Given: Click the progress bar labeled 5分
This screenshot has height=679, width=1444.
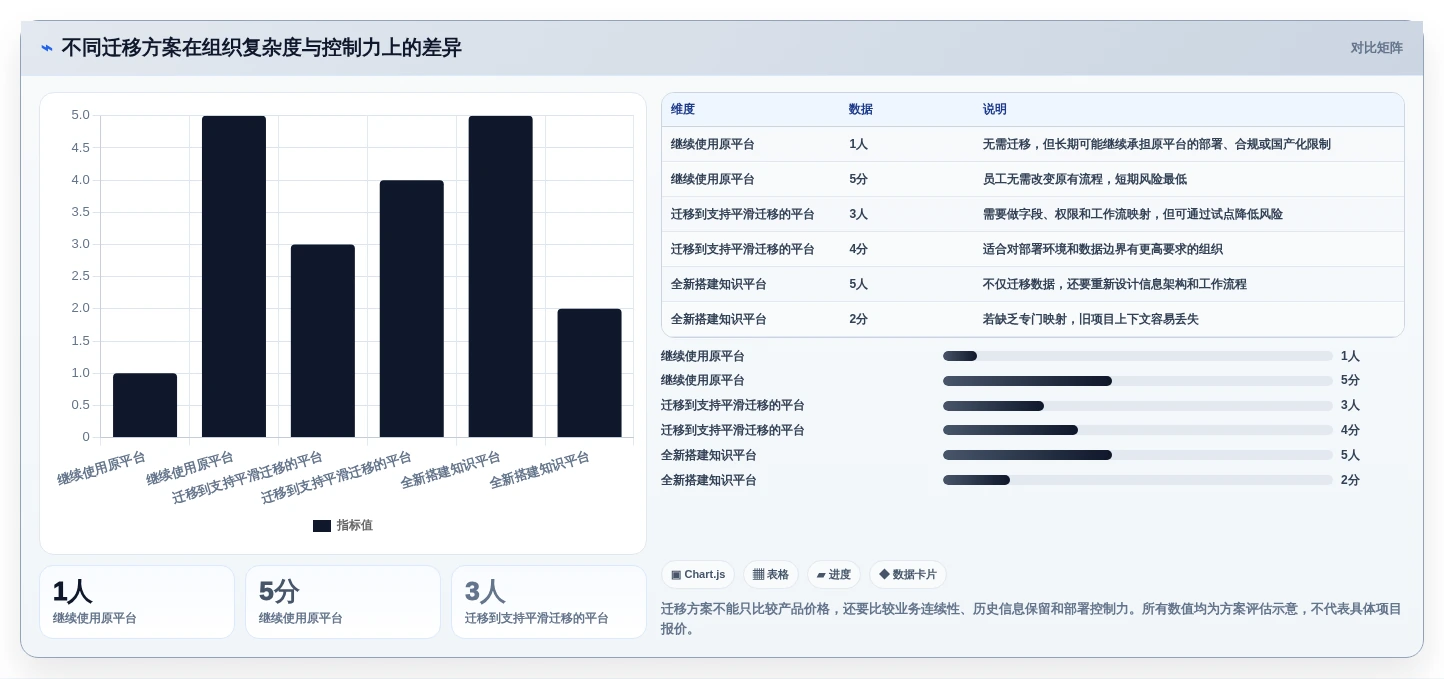Looking at the screenshot, I should (1138, 381).
